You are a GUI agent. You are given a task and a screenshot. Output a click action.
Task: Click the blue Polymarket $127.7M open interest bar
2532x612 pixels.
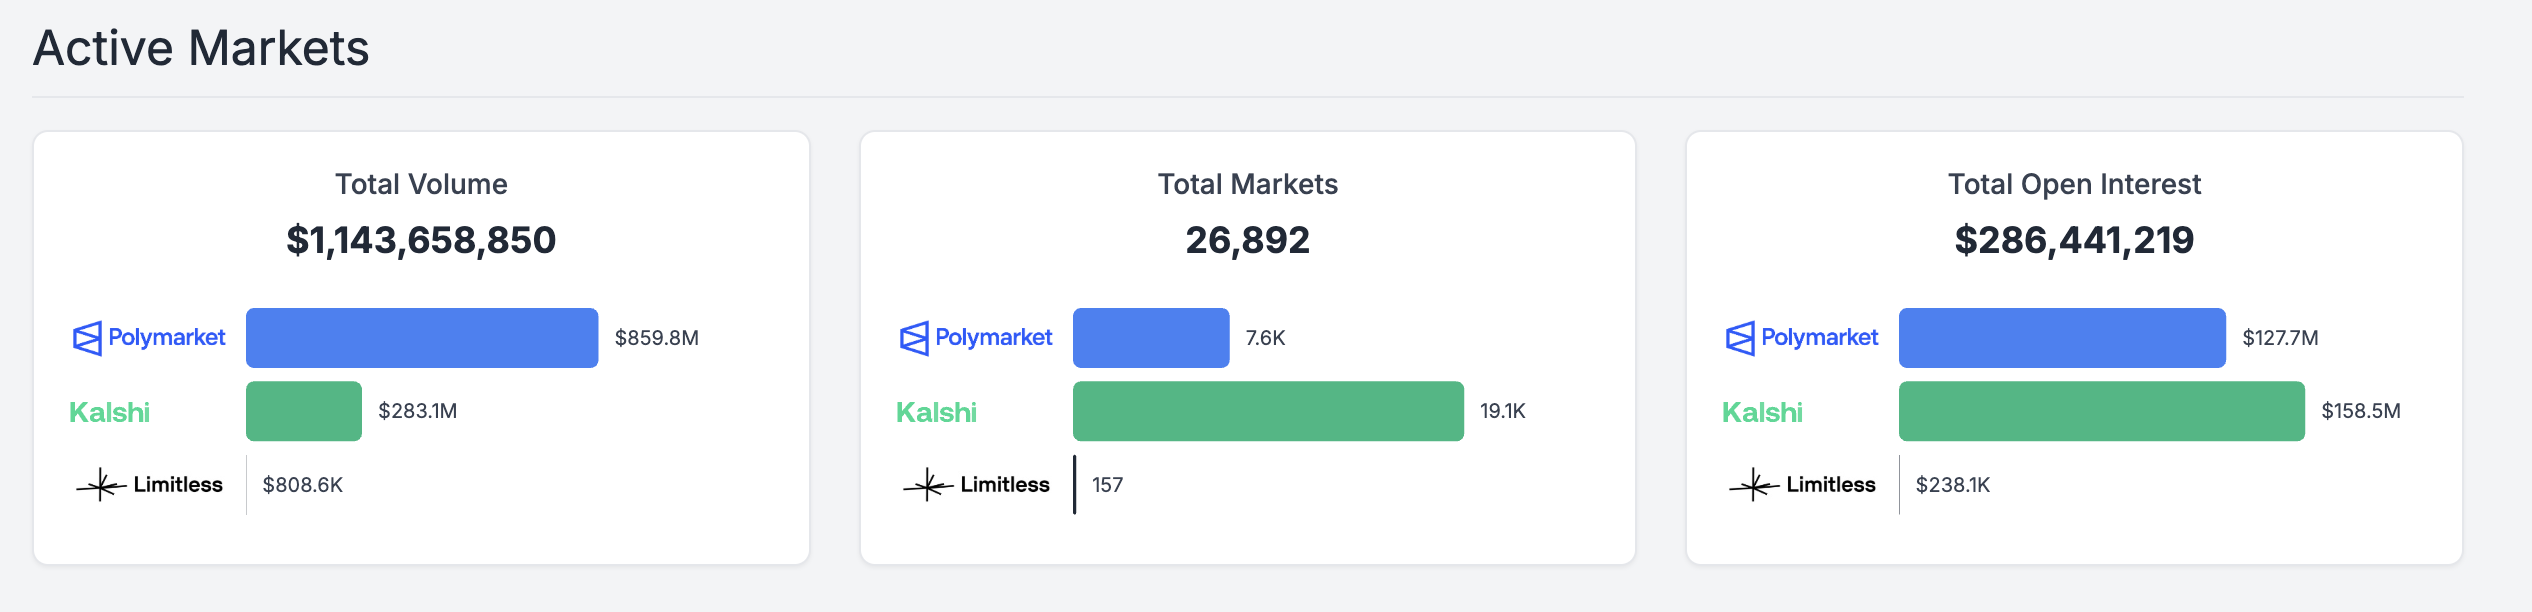2062,338
